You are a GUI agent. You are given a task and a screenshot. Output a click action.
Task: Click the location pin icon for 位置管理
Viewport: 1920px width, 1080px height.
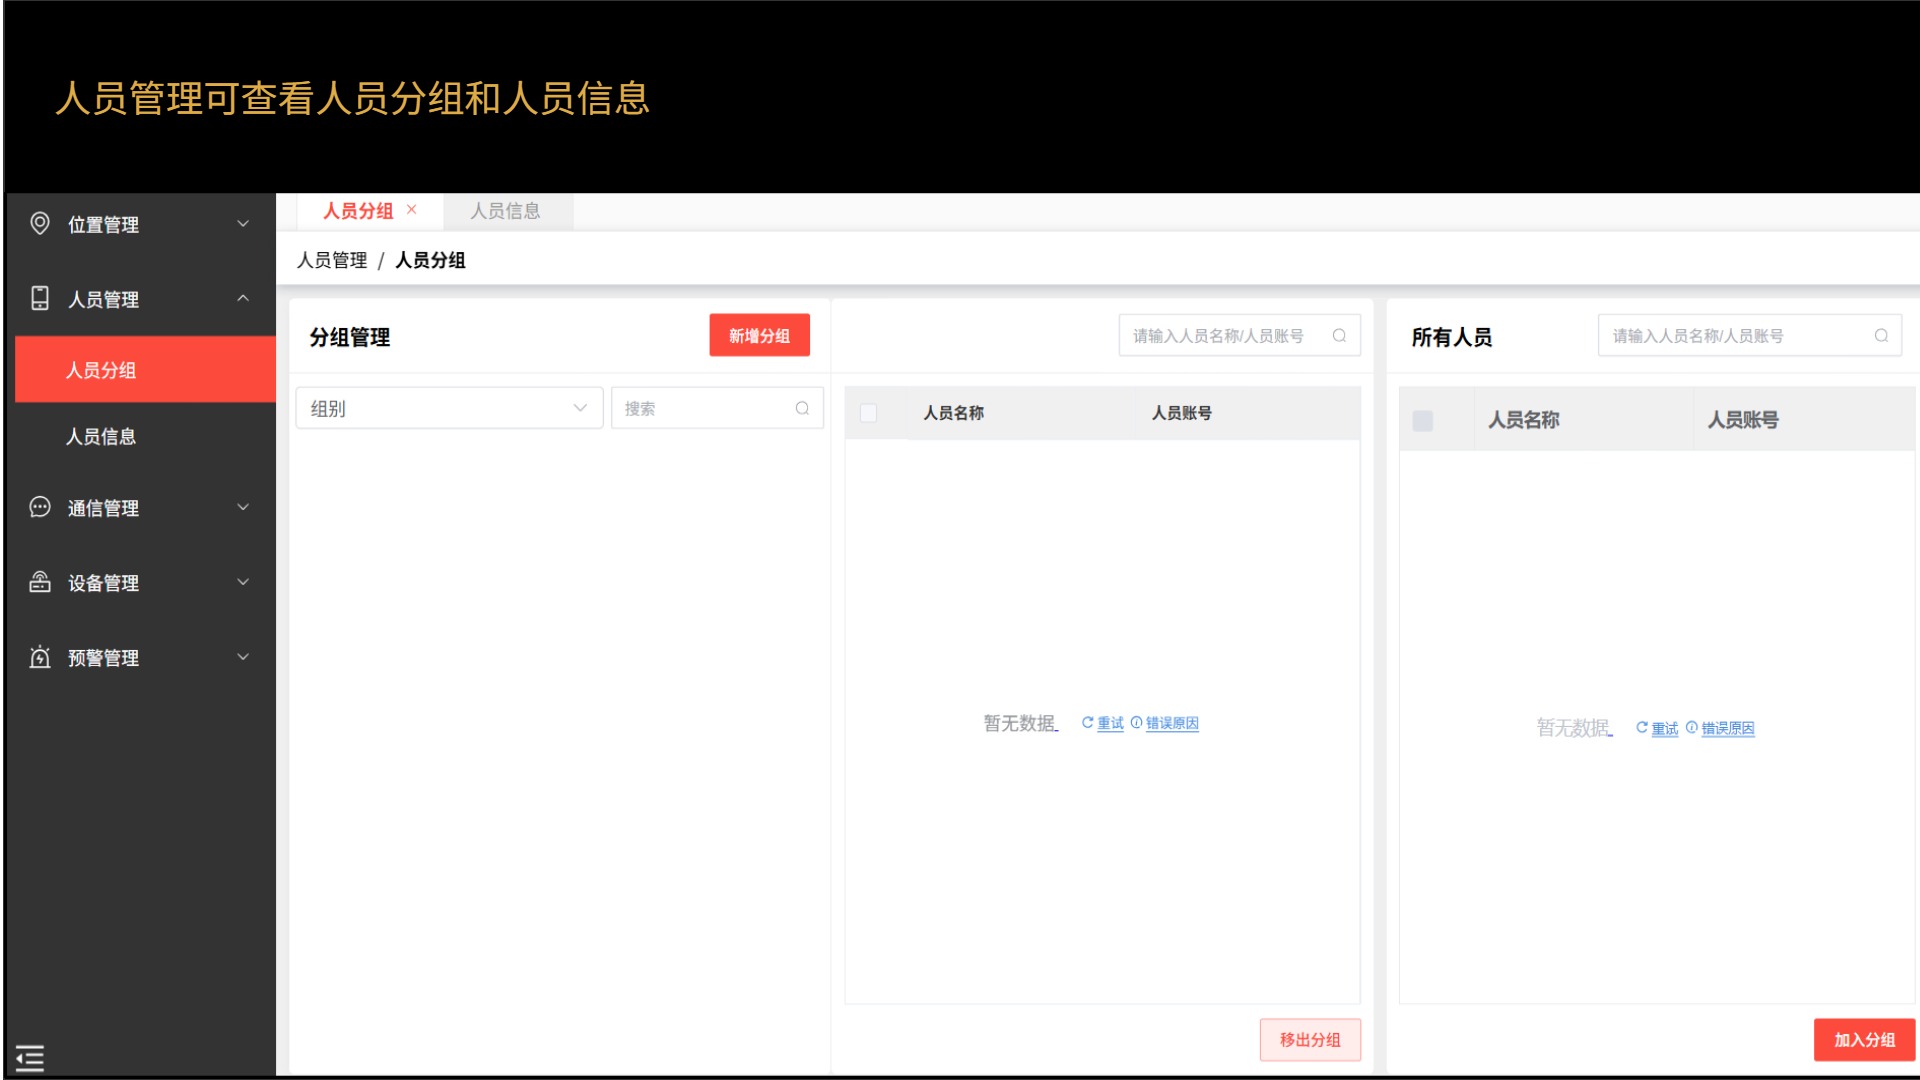(40, 223)
